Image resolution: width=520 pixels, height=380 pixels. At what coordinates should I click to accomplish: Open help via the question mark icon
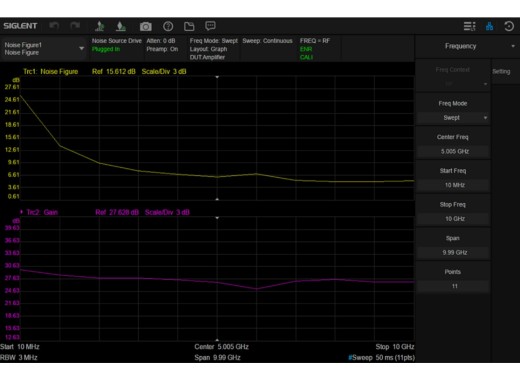[x=168, y=26]
